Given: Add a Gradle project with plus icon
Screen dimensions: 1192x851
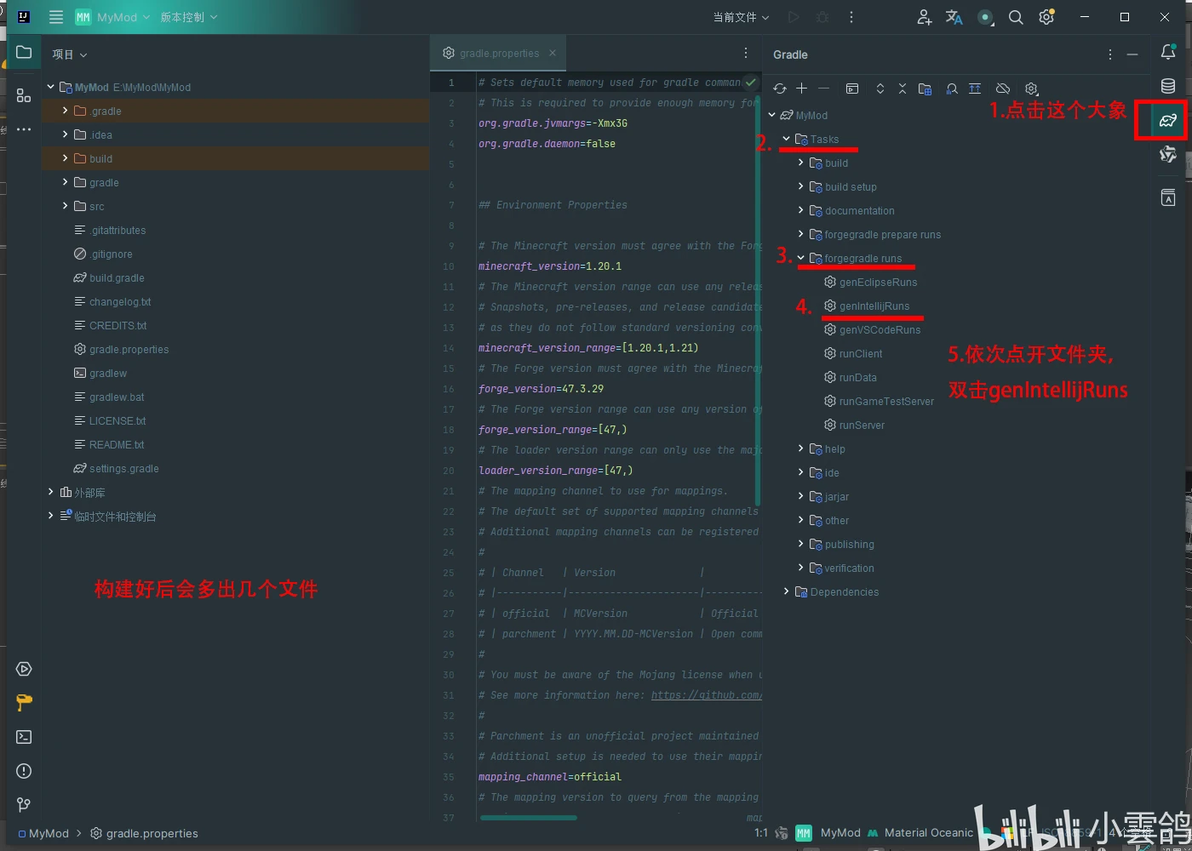Looking at the screenshot, I should pyautogui.click(x=801, y=88).
